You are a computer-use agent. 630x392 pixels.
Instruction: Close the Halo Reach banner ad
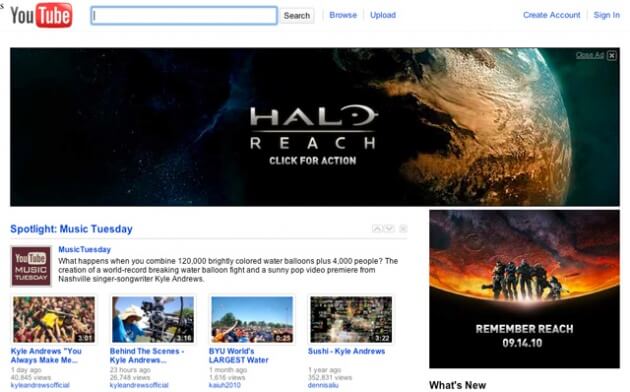612,55
